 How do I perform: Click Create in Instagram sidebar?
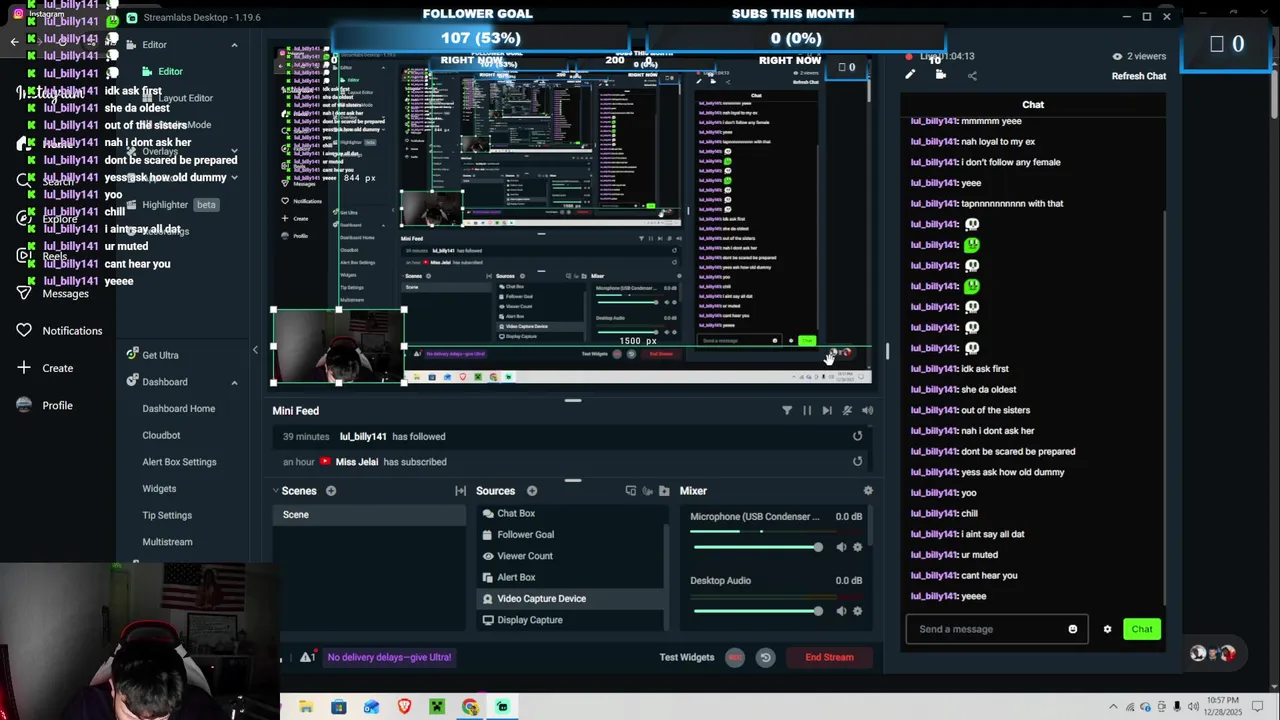(45, 368)
